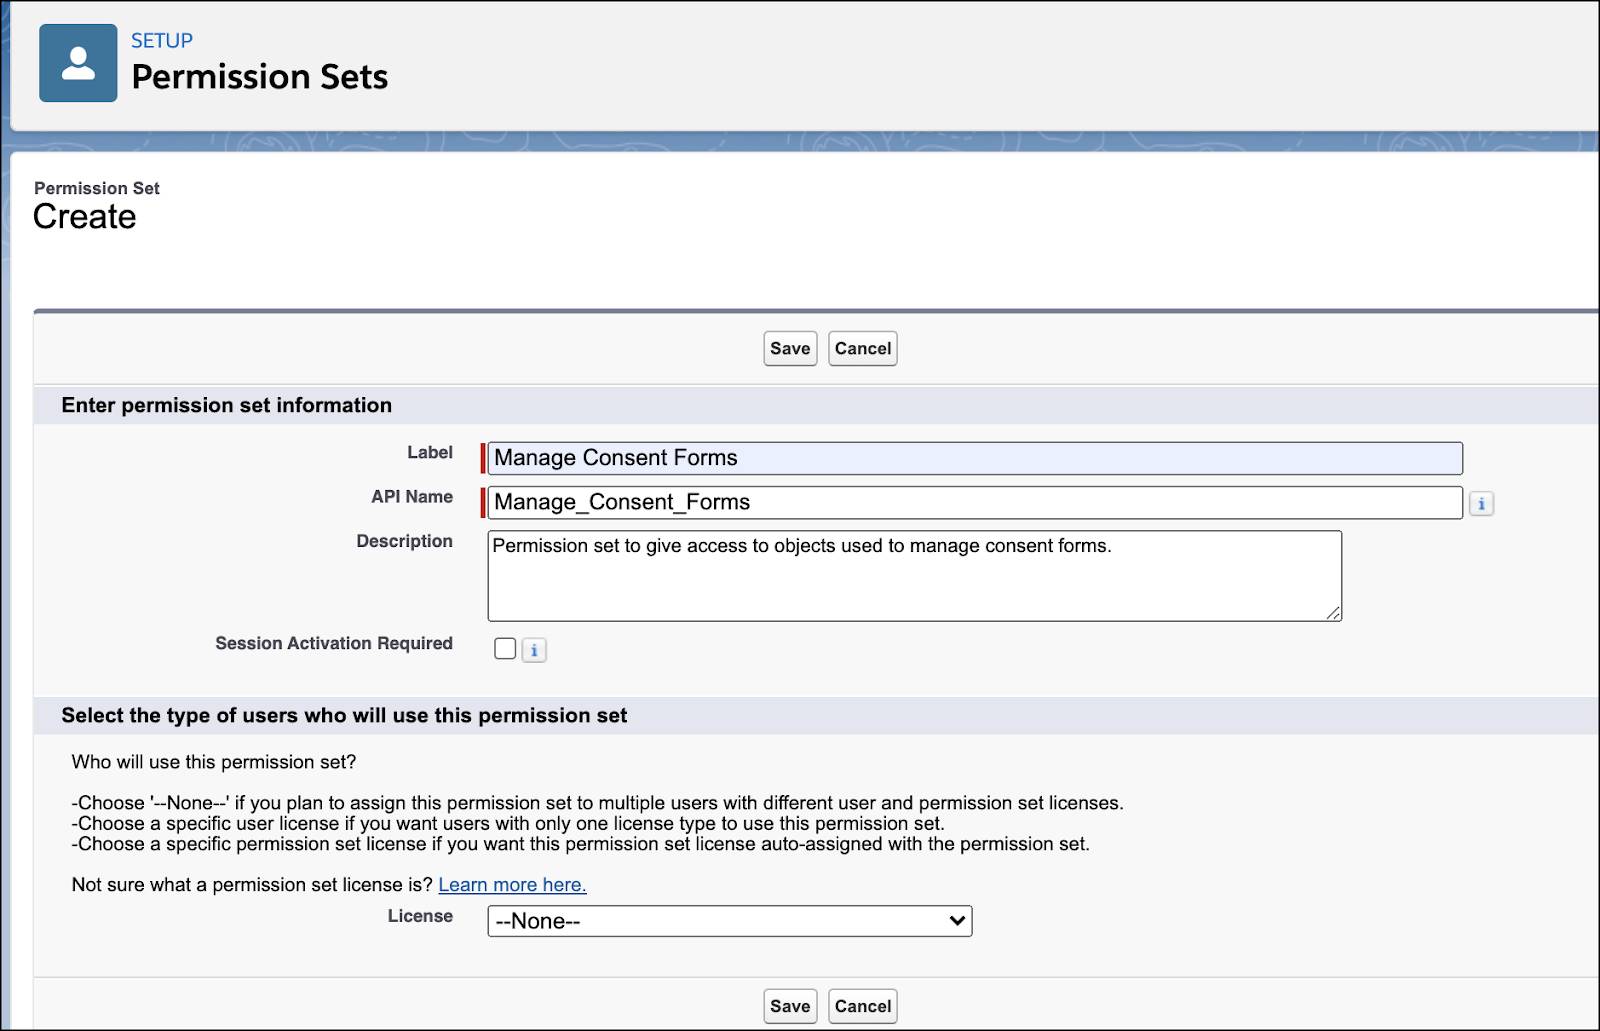Click the Create heading text

(84, 217)
